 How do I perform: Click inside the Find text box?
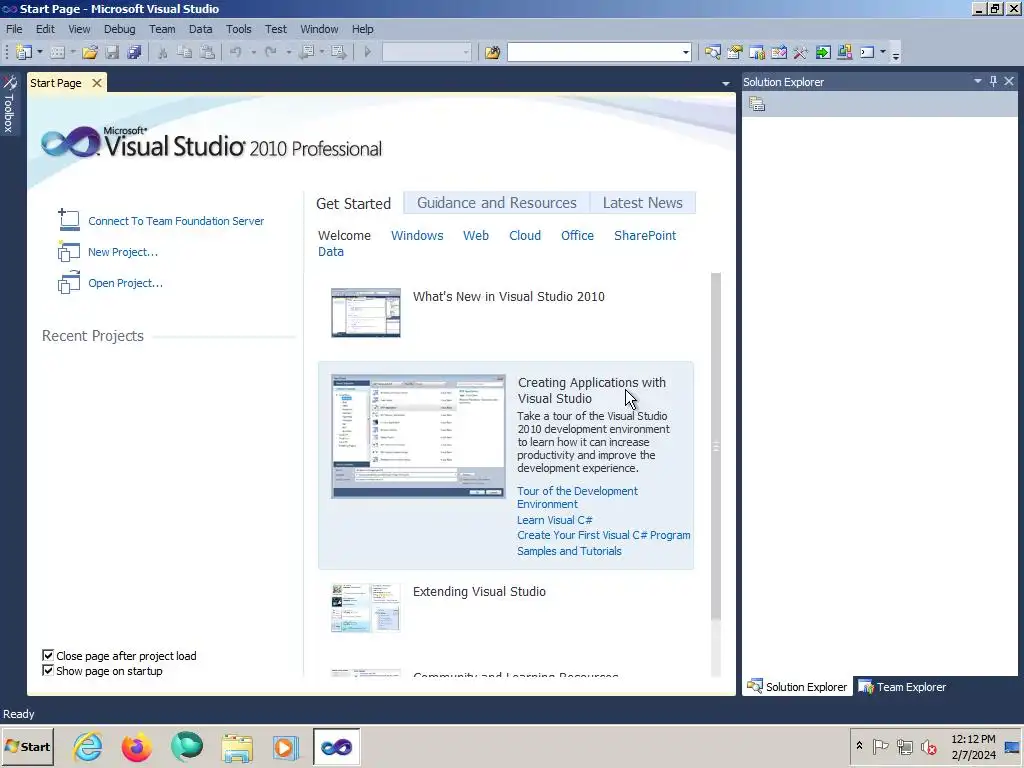(593, 52)
